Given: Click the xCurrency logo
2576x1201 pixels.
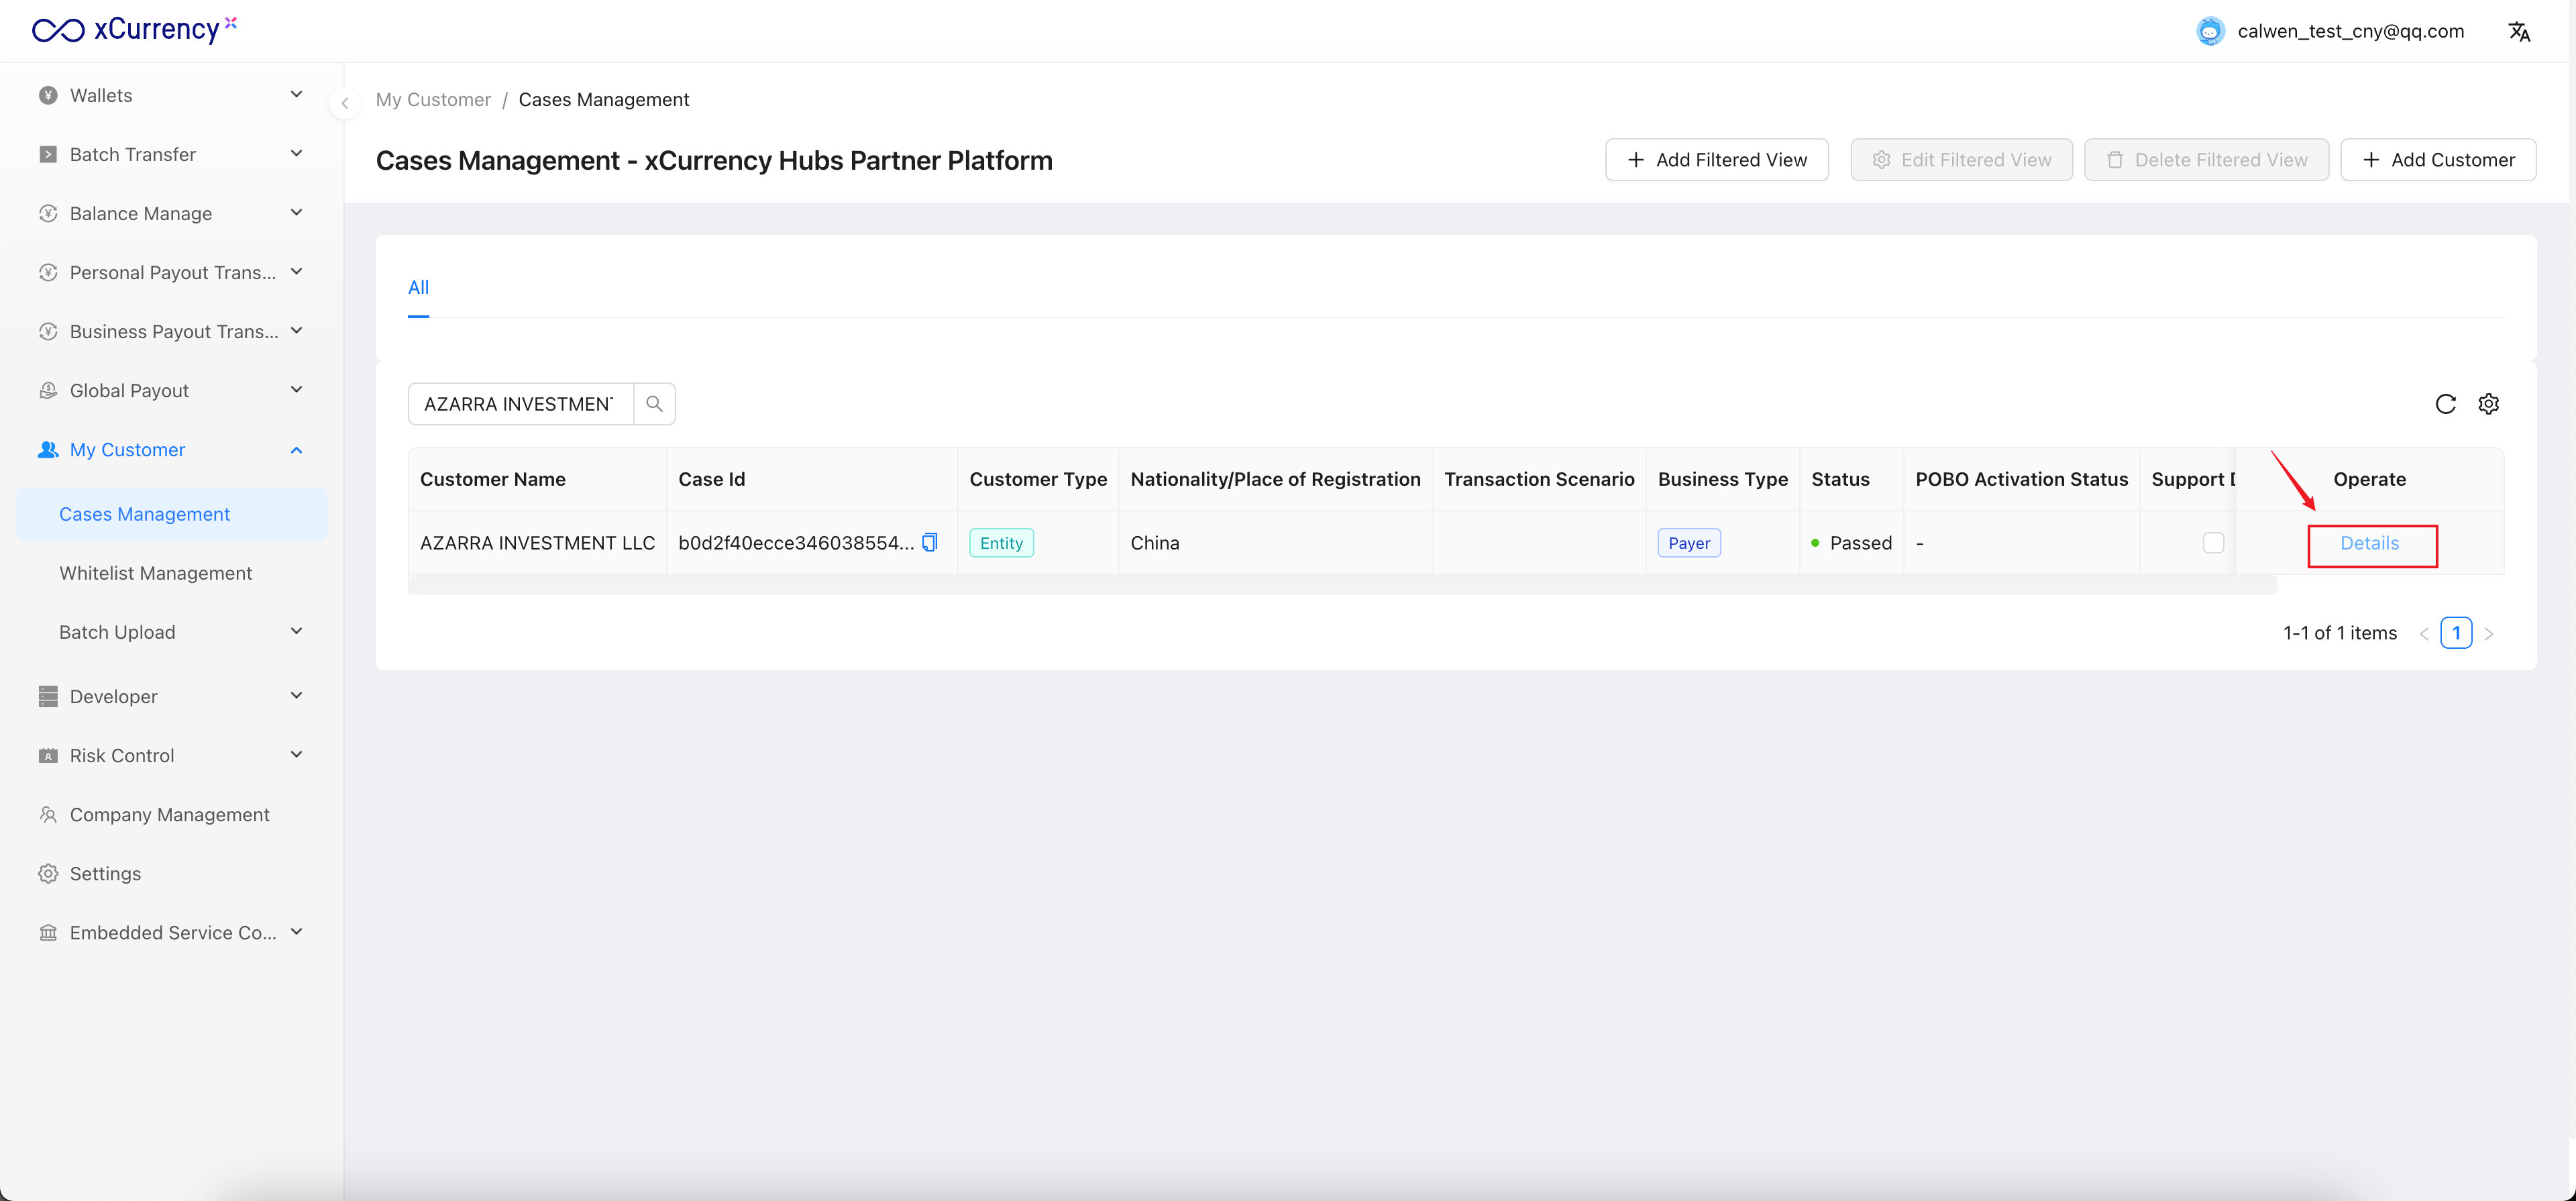Looking at the screenshot, I should (135, 29).
